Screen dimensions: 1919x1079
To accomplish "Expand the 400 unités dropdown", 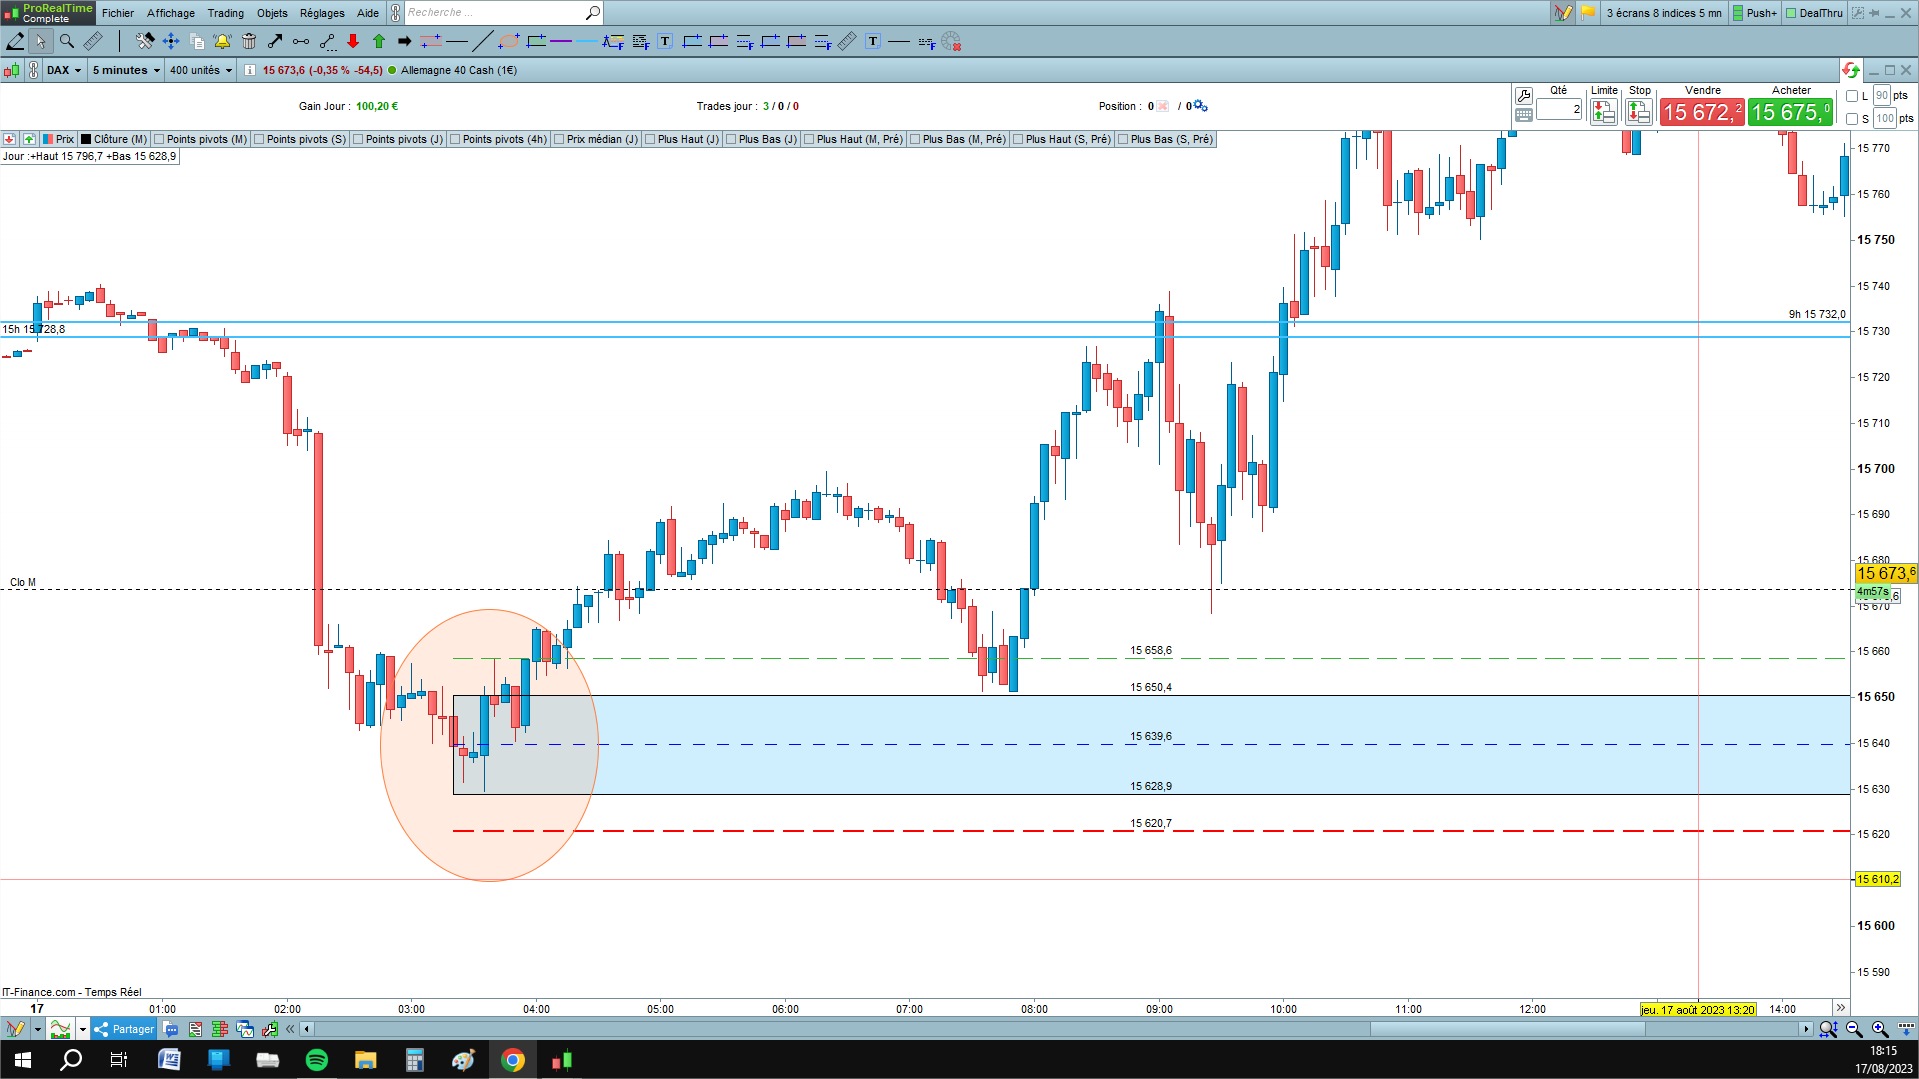I will [x=200, y=70].
